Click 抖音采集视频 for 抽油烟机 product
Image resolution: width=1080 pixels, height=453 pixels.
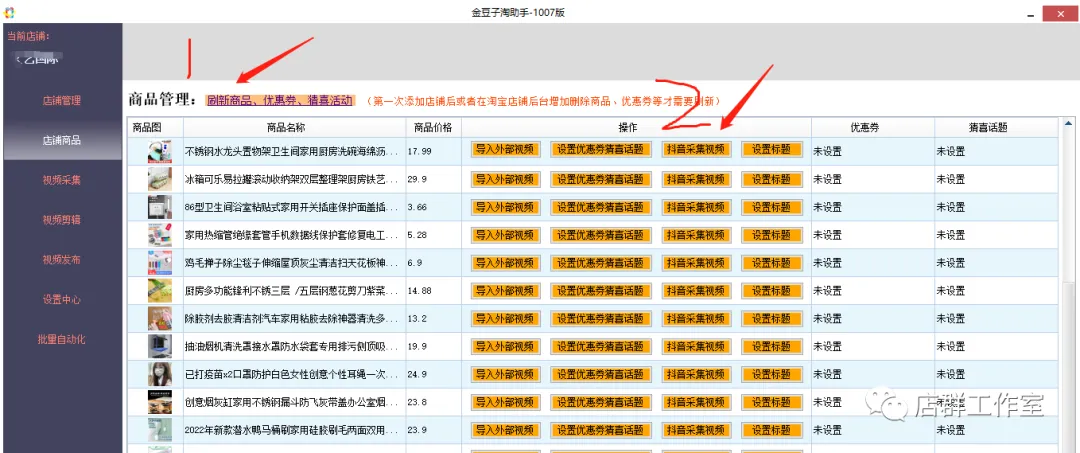696,346
